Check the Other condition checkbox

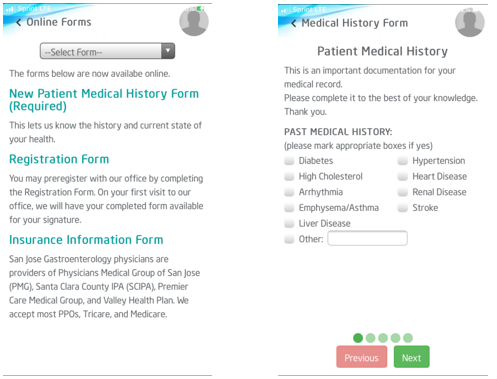[289, 239]
